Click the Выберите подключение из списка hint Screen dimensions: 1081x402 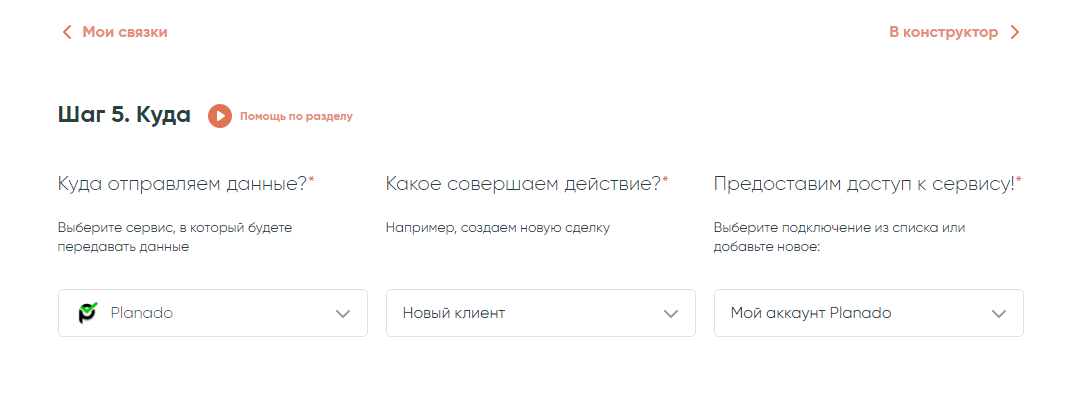(x=838, y=237)
